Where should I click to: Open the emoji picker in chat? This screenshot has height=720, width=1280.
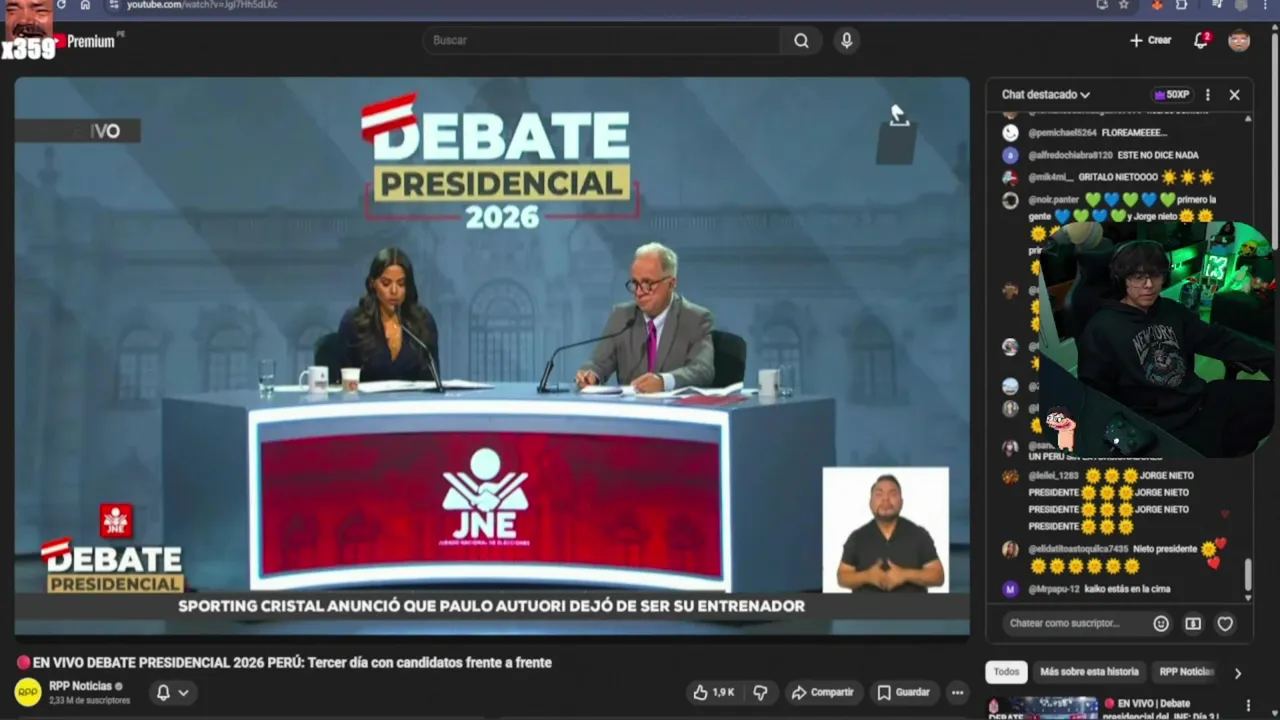click(x=1161, y=624)
